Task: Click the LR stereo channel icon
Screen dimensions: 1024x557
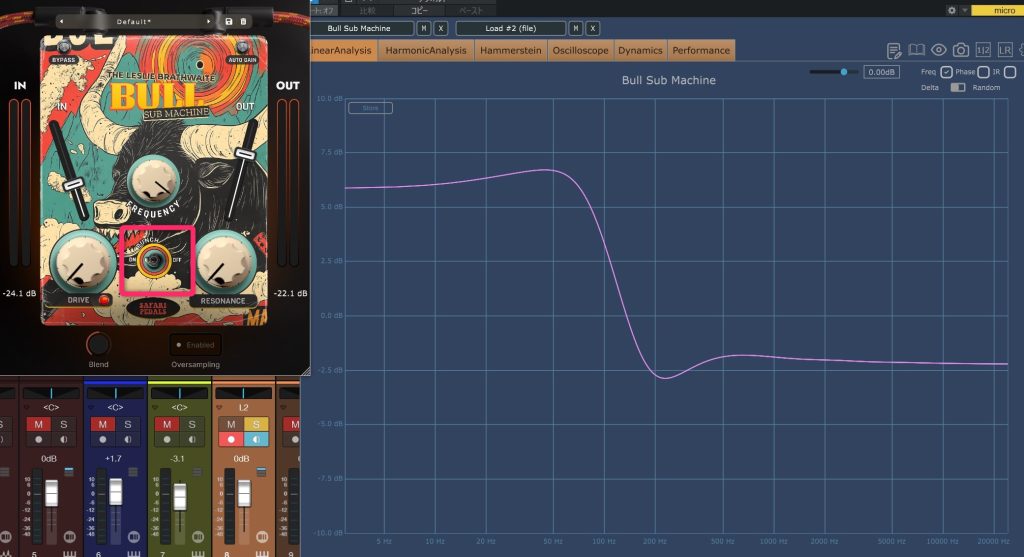Action: pyautogui.click(x=1005, y=50)
